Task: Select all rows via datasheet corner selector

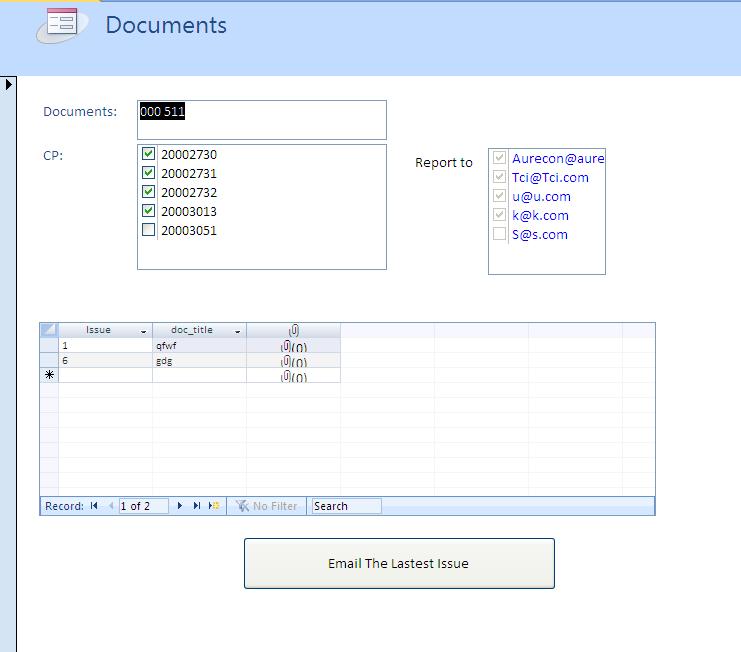Action: [48, 330]
